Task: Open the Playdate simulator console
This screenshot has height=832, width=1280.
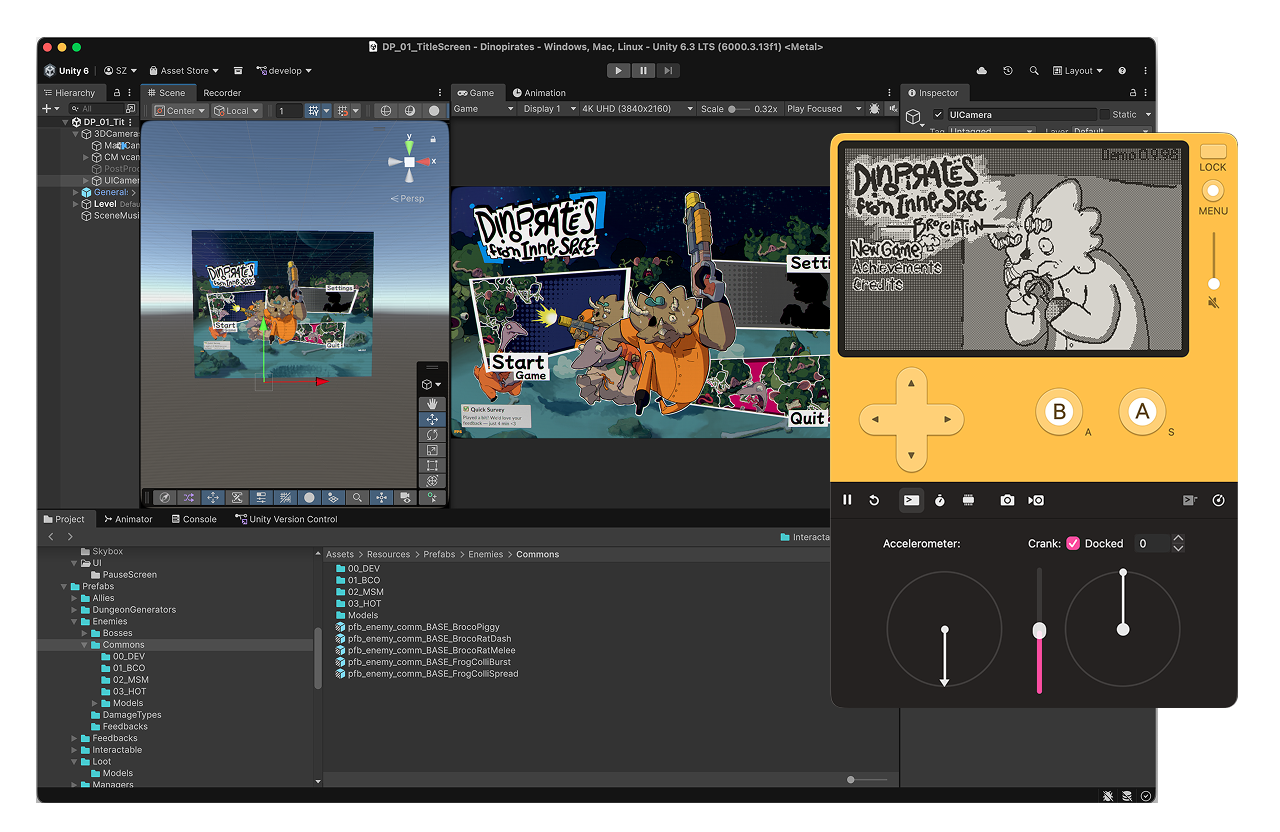Action: (911, 500)
